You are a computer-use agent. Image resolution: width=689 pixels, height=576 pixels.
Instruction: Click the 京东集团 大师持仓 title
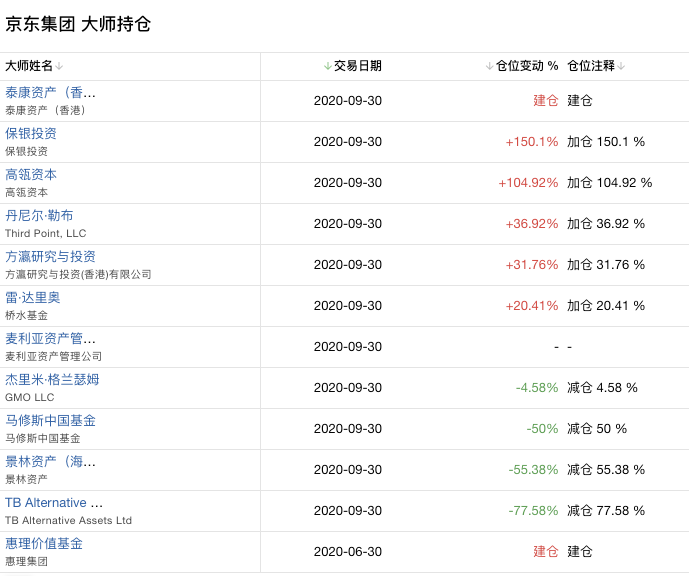(78, 24)
